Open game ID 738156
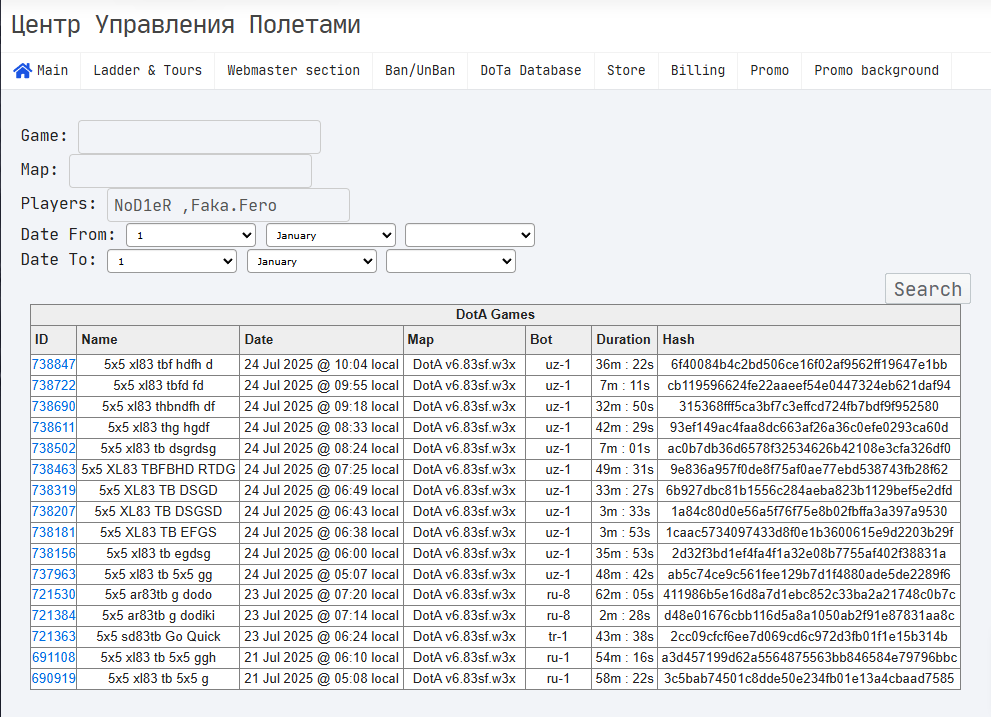 tap(54, 554)
